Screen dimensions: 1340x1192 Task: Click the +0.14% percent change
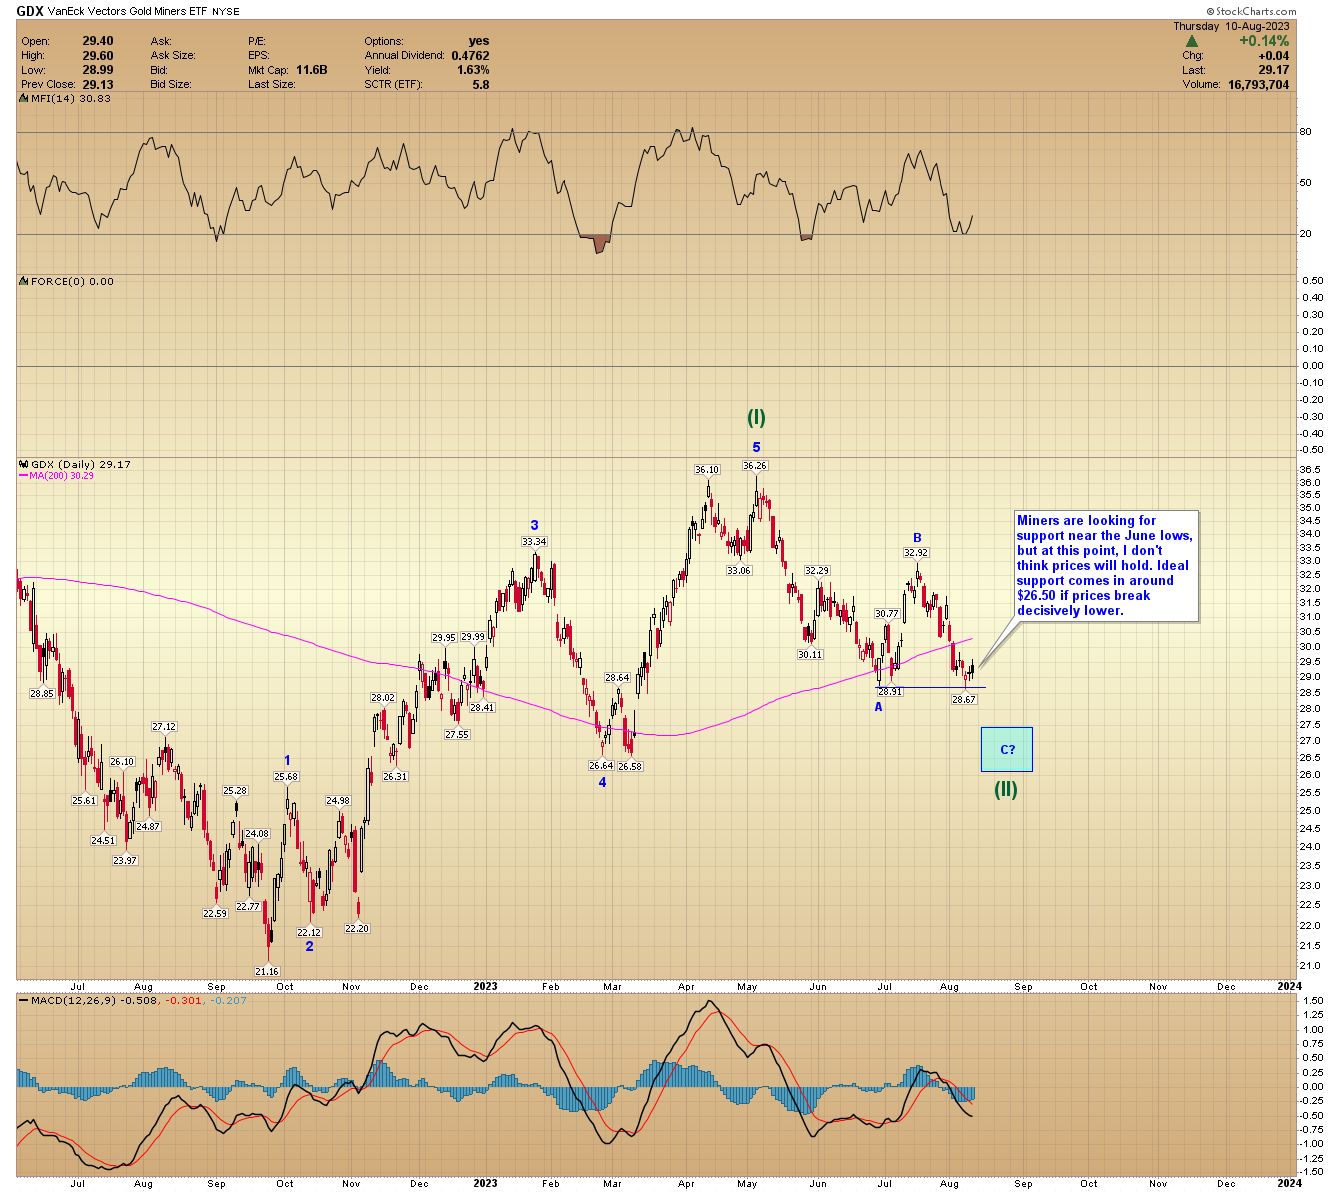(x=1264, y=41)
